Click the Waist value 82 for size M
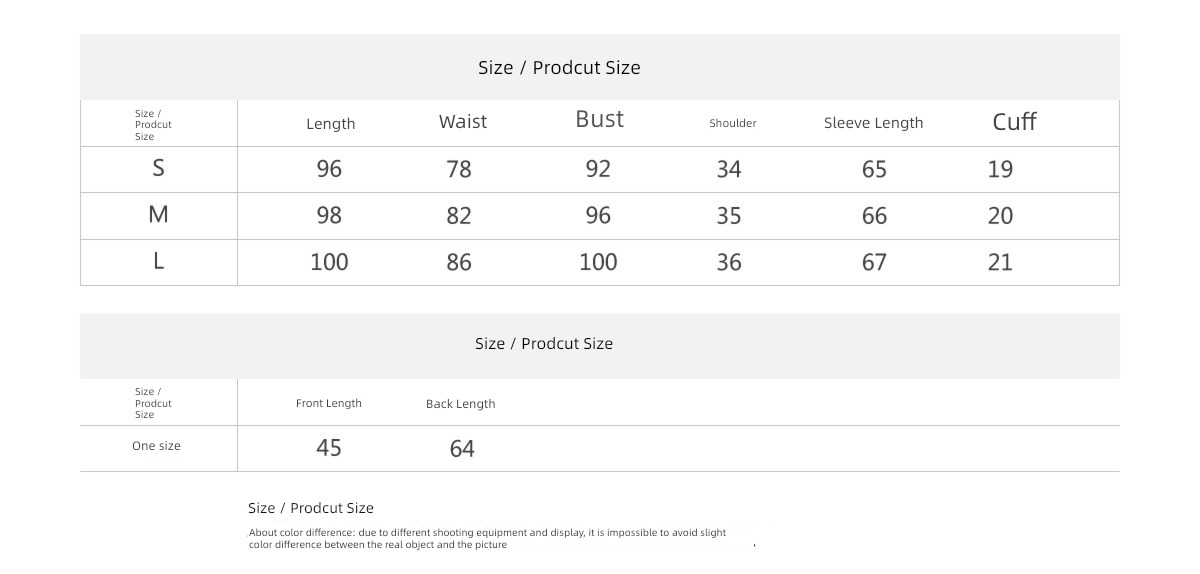1200x574 pixels. [459, 216]
